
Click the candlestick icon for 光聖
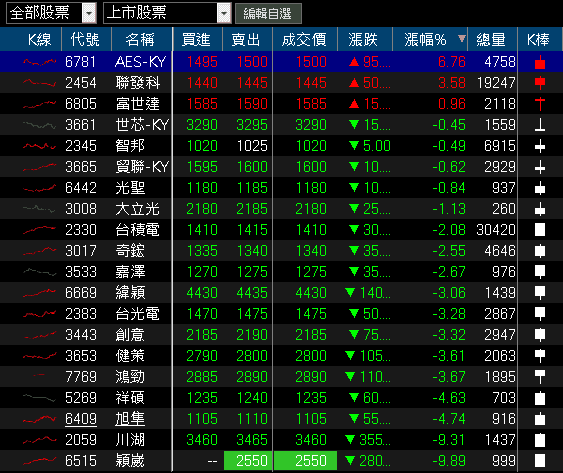click(x=540, y=188)
